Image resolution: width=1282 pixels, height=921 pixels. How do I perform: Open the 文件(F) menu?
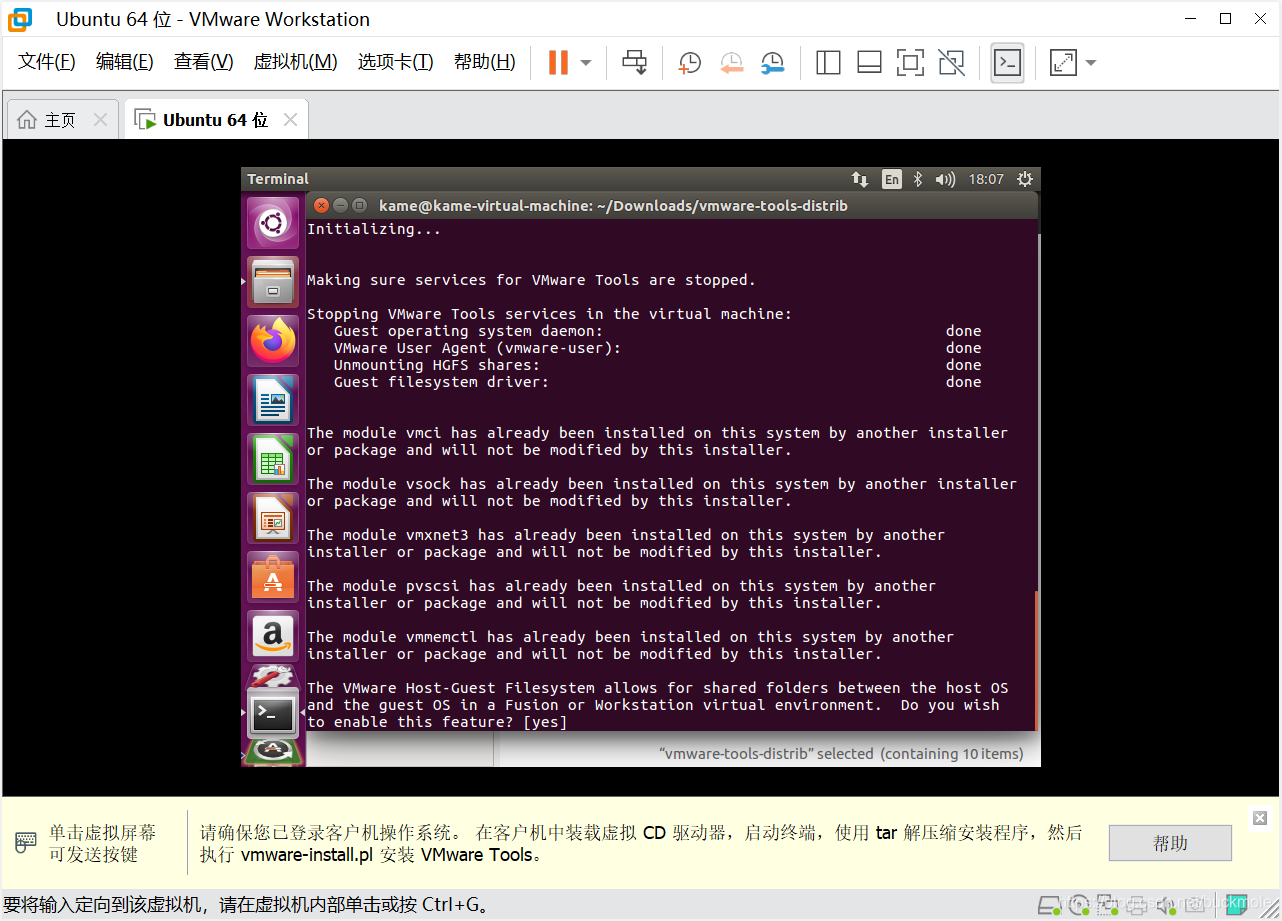(47, 62)
